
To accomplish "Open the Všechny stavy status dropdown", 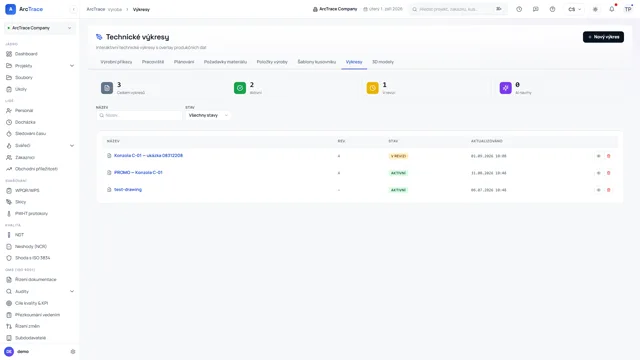I will [x=208, y=116].
